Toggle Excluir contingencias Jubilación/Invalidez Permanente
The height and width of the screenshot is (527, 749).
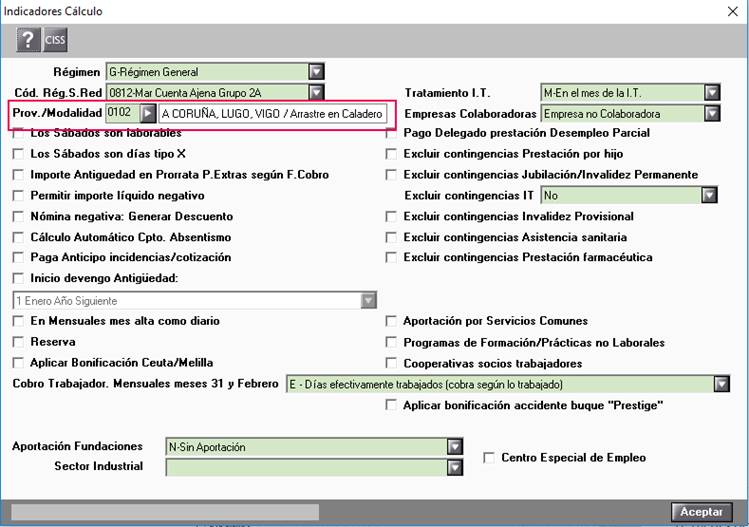(391, 175)
